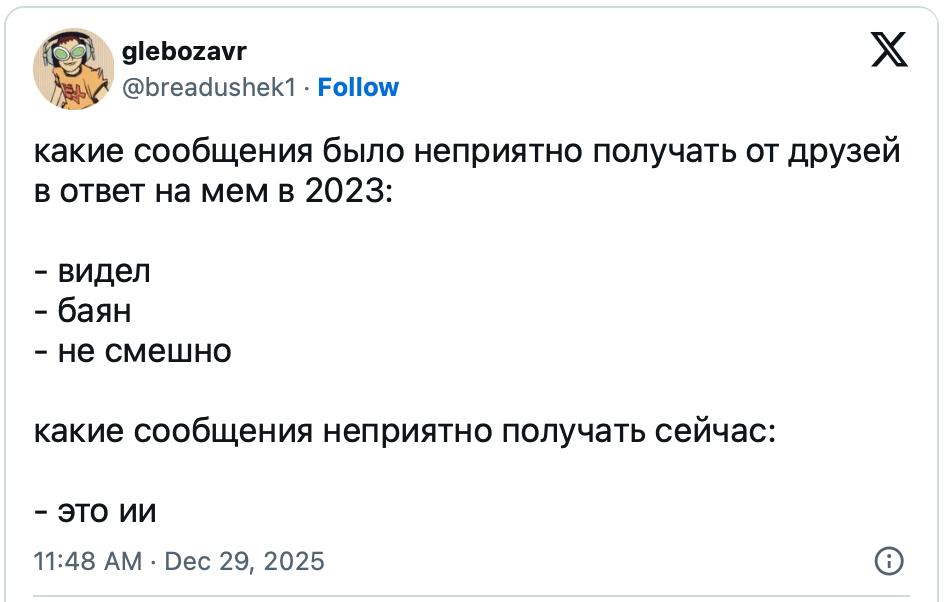The height and width of the screenshot is (602, 944).
Task: Click the 11:48 AM time text
Action: 88,561
